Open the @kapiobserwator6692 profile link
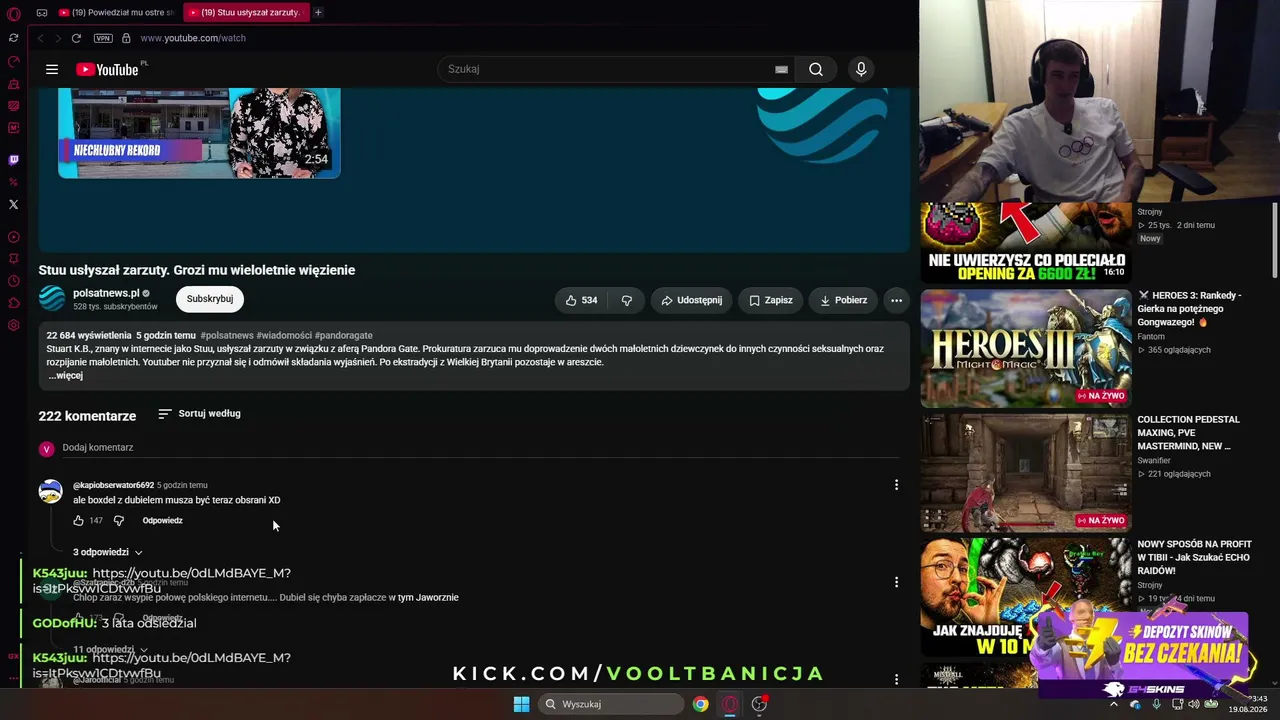Image resolution: width=1280 pixels, height=720 pixels. [x=113, y=485]
